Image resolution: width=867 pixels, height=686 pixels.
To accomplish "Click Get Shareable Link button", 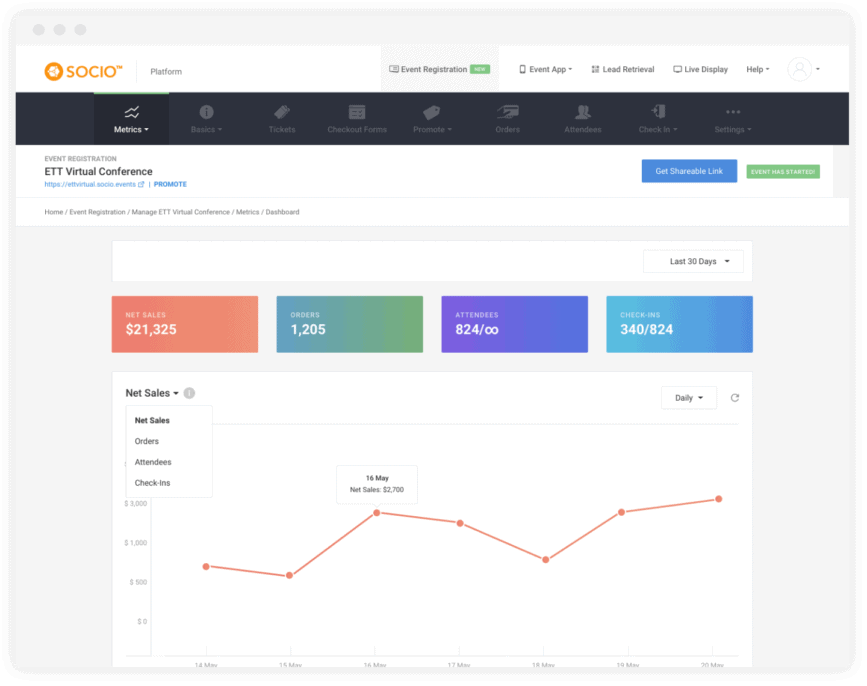I will [x=689, y=171].
